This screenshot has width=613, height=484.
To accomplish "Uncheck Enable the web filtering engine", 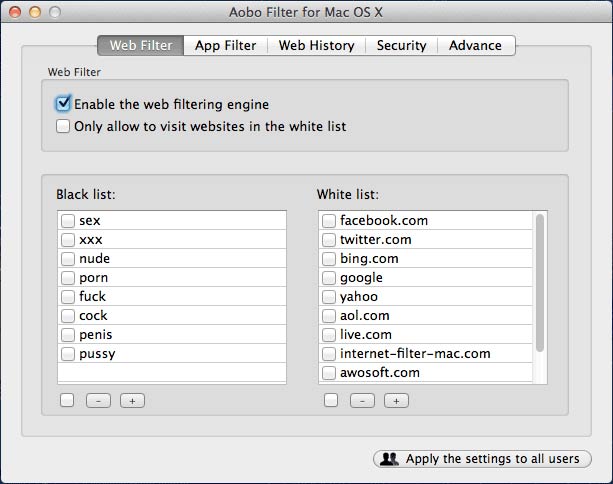I will [64, 104].
